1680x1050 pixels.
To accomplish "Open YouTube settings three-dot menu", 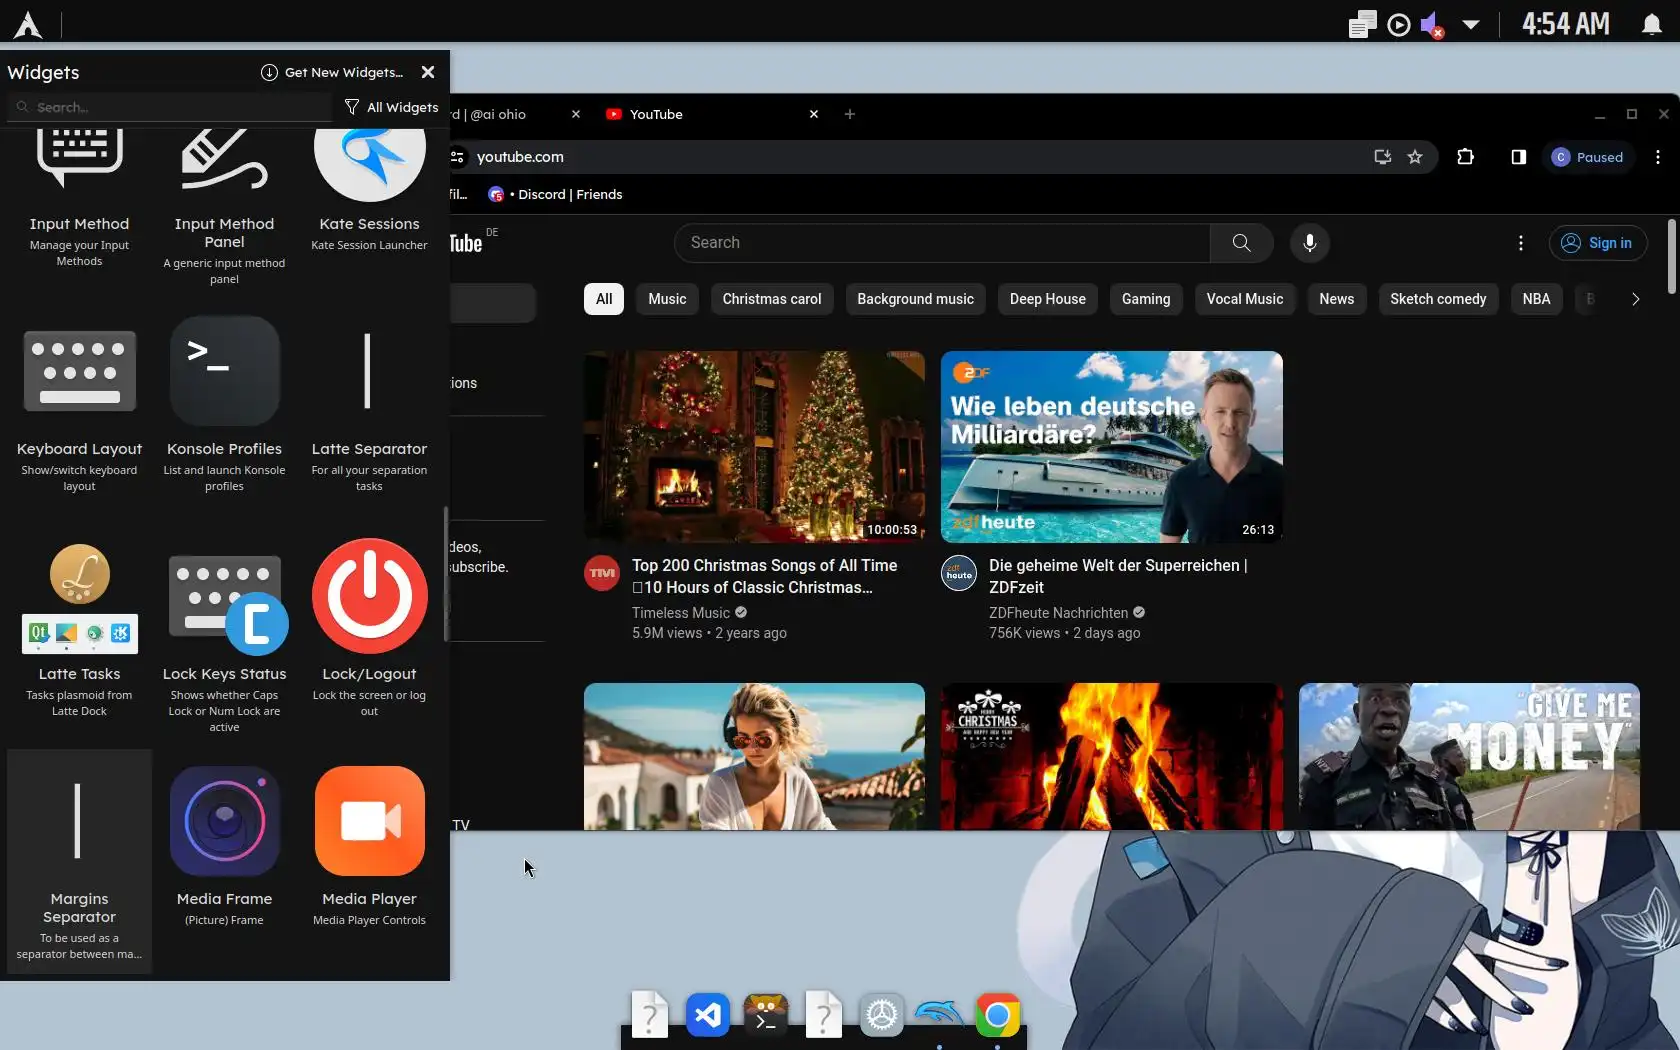I will click(x=1521, y=243).
